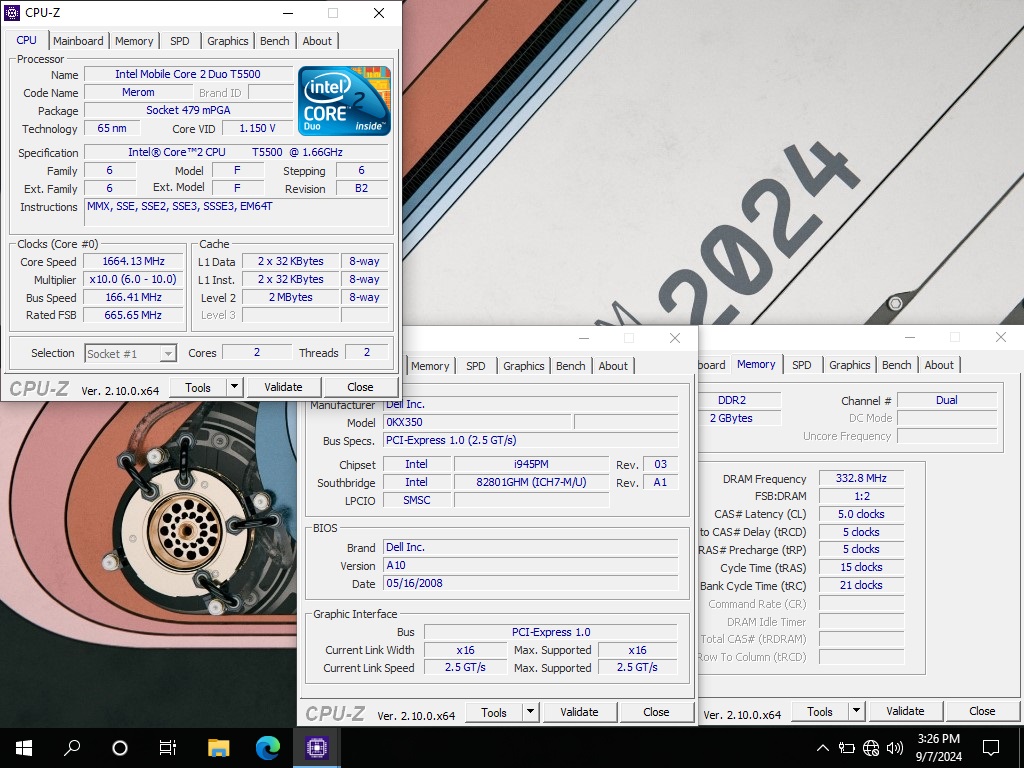Viewport: 1024px width, 768px height.
Task: Click Tools button in the Memory window
Action: coord(820,711)
